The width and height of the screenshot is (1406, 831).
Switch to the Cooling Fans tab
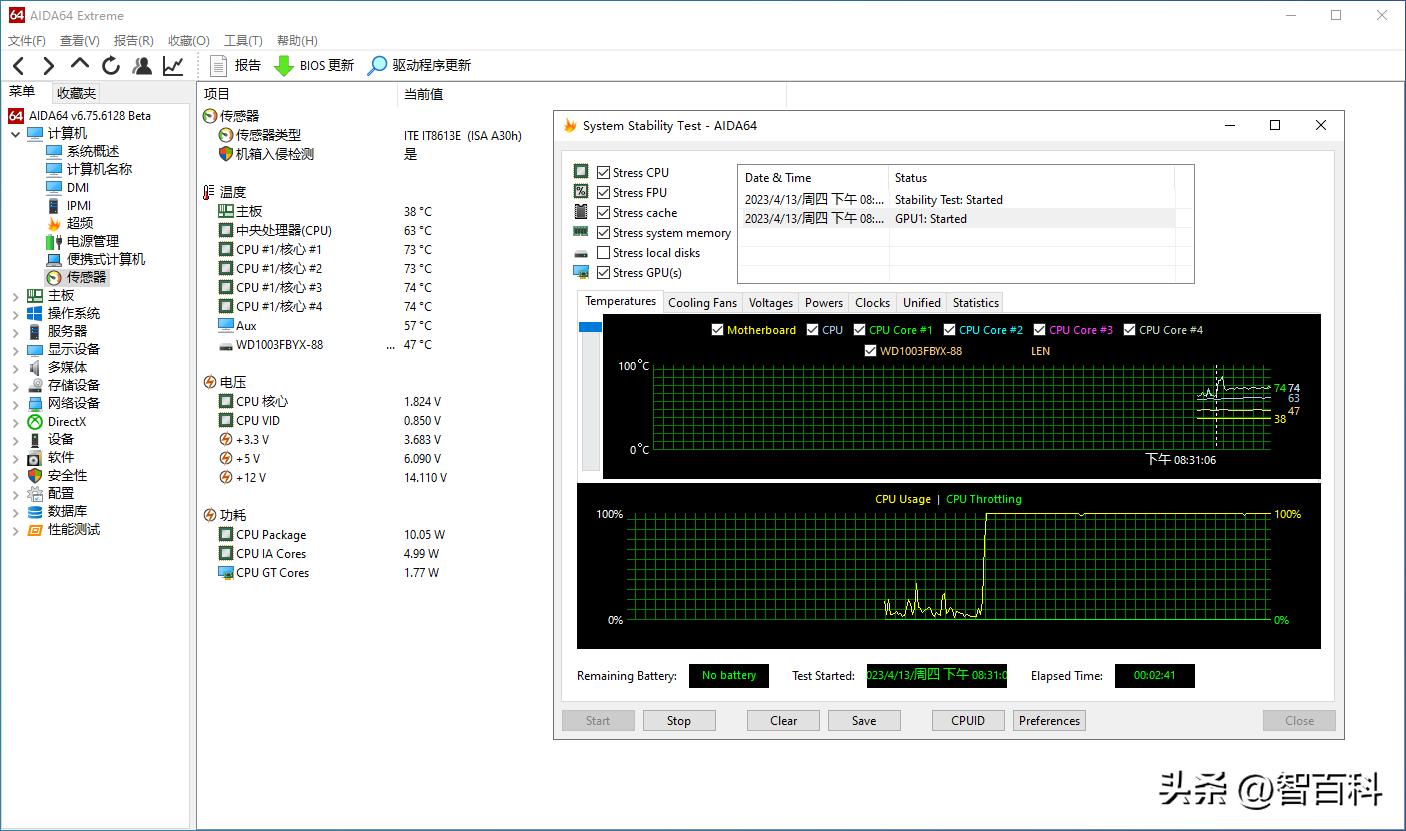702,303
